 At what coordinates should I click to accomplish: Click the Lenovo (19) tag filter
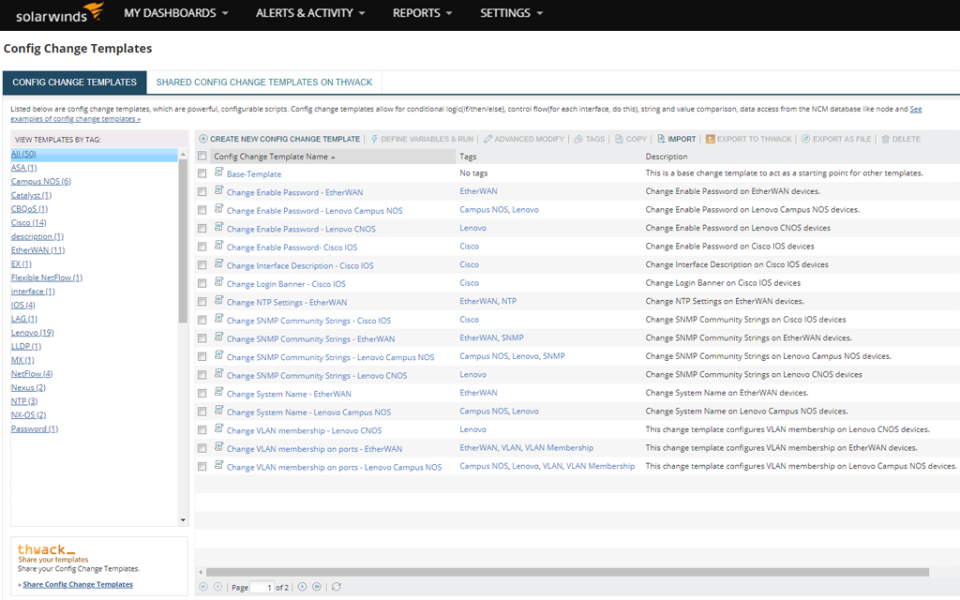pos(31,332)
